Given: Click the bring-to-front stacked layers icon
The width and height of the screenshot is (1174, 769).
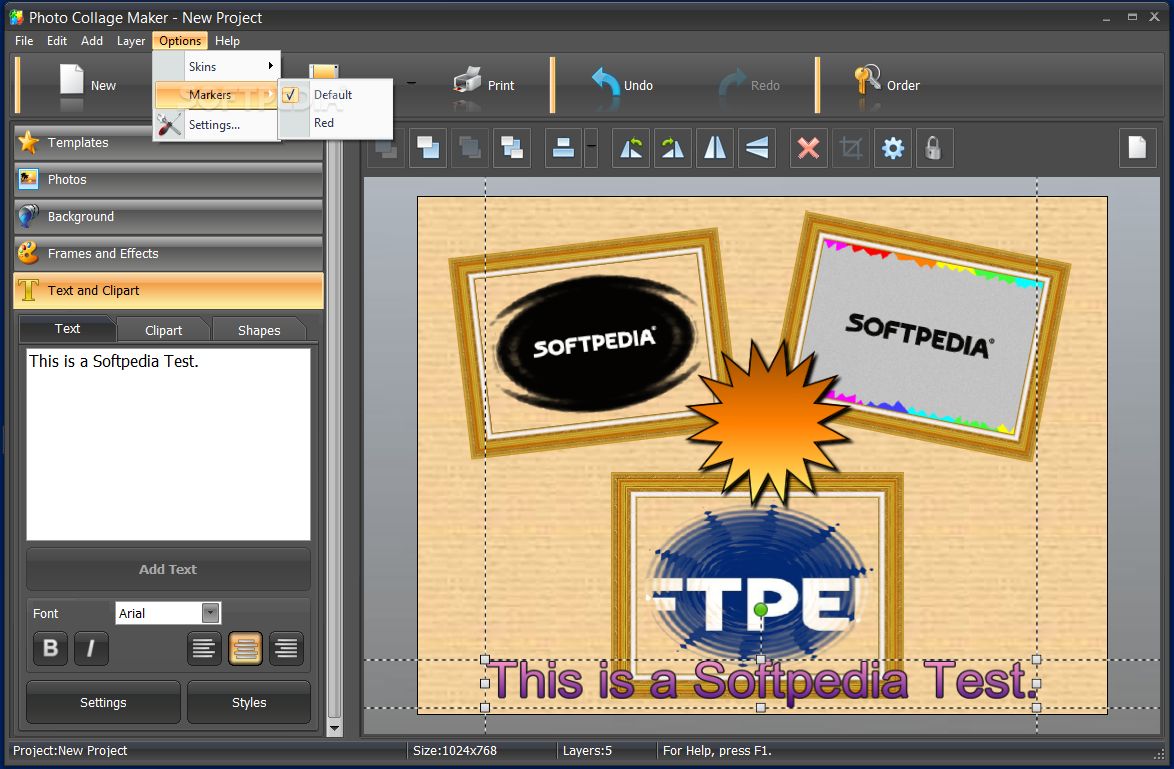Looking at the screenshot, I should pos(512,148).
